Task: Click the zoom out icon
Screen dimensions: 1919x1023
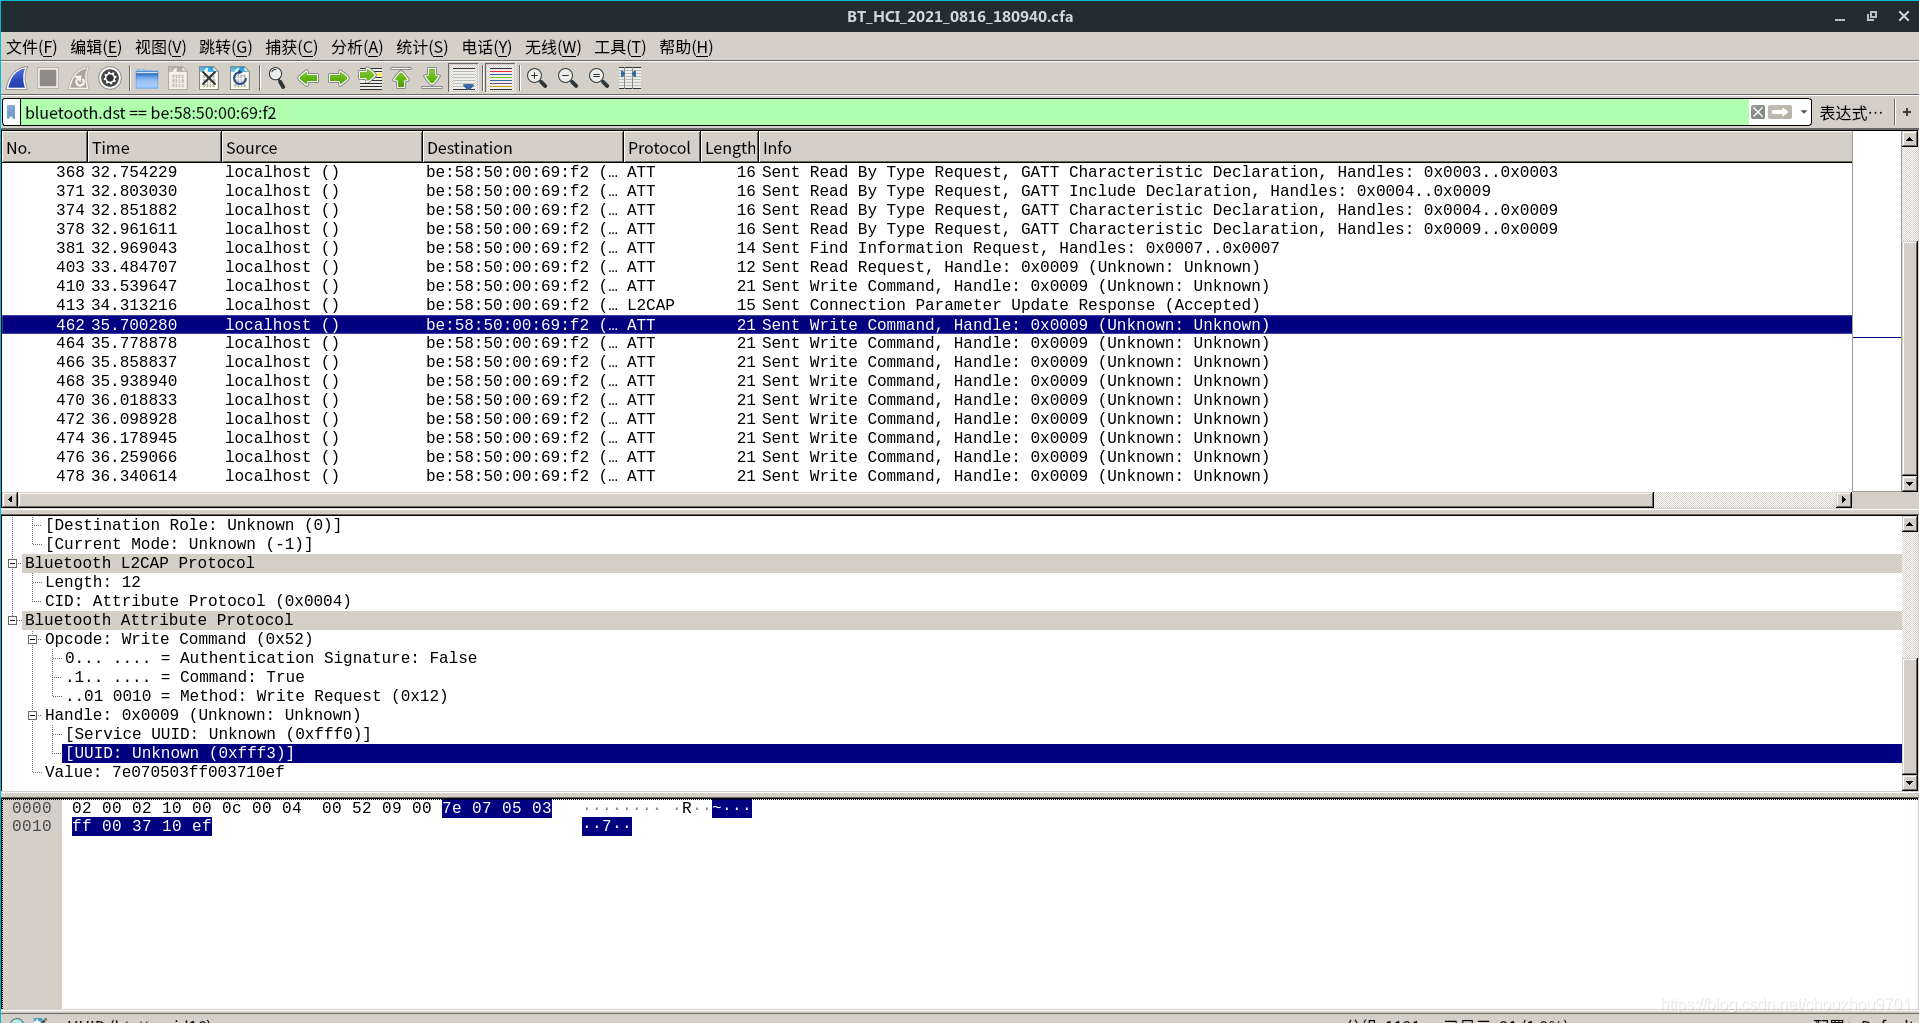Action: click(x=568, y=78)
